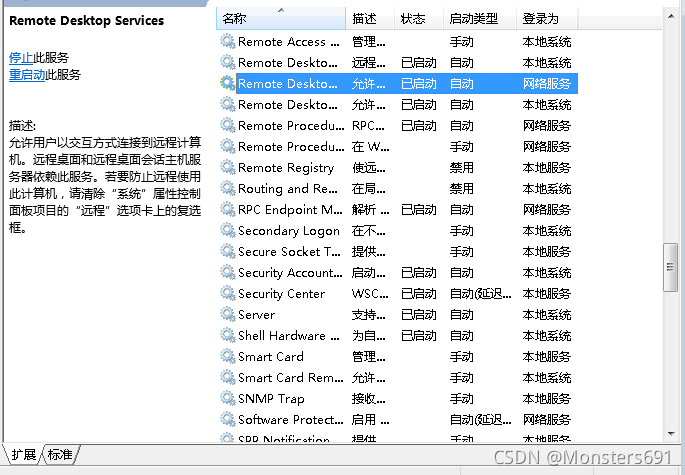The width and height of the screenshot is (685, 475).
Task: Click the Shell Hardware gear icon
Action: (x=228, y=335)
